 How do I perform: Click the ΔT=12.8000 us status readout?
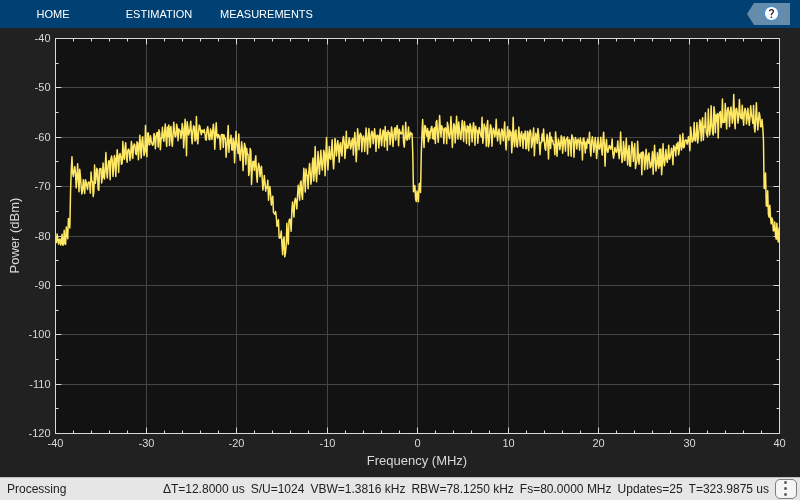pos(204,489)
